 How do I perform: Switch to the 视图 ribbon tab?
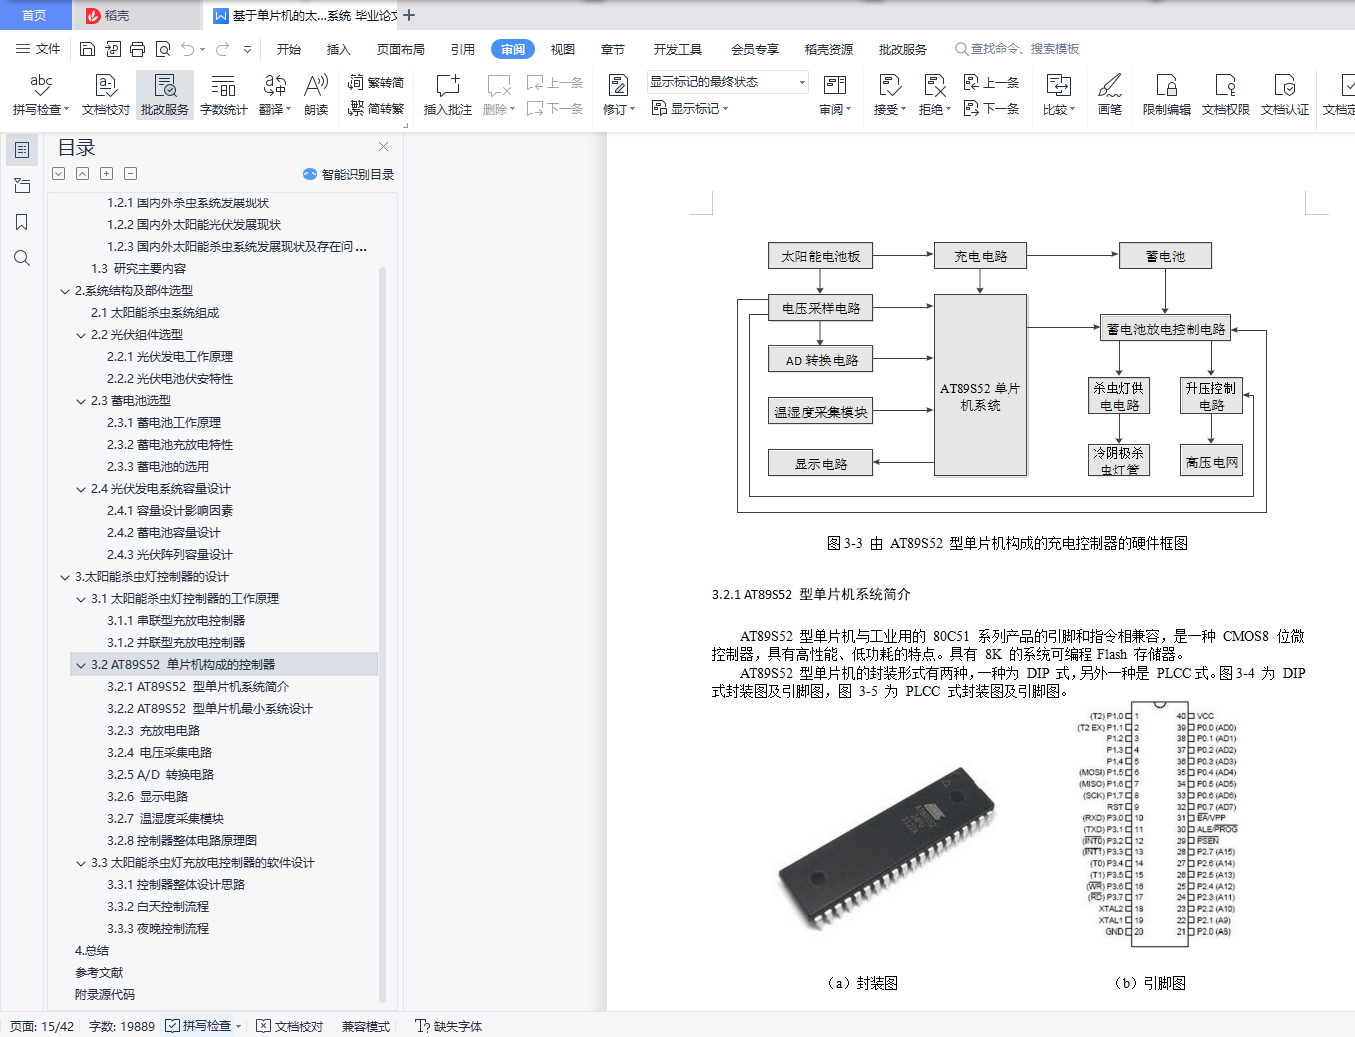tap(563, 49)
